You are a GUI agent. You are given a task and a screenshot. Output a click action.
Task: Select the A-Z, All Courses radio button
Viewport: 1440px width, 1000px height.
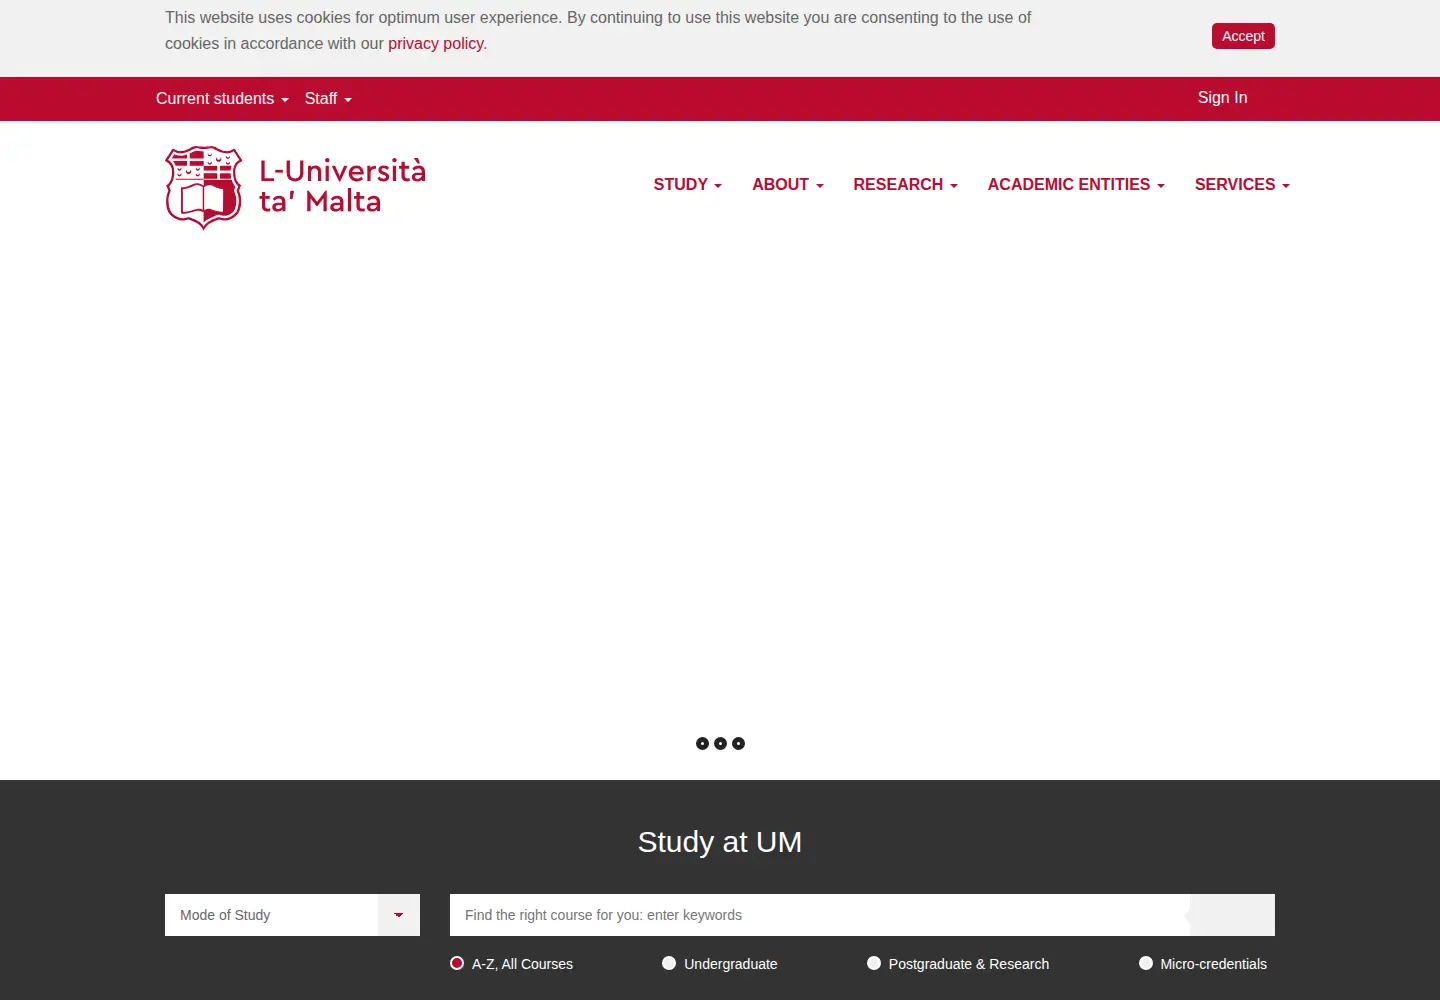pyautogui.click(x=457, y=963)
